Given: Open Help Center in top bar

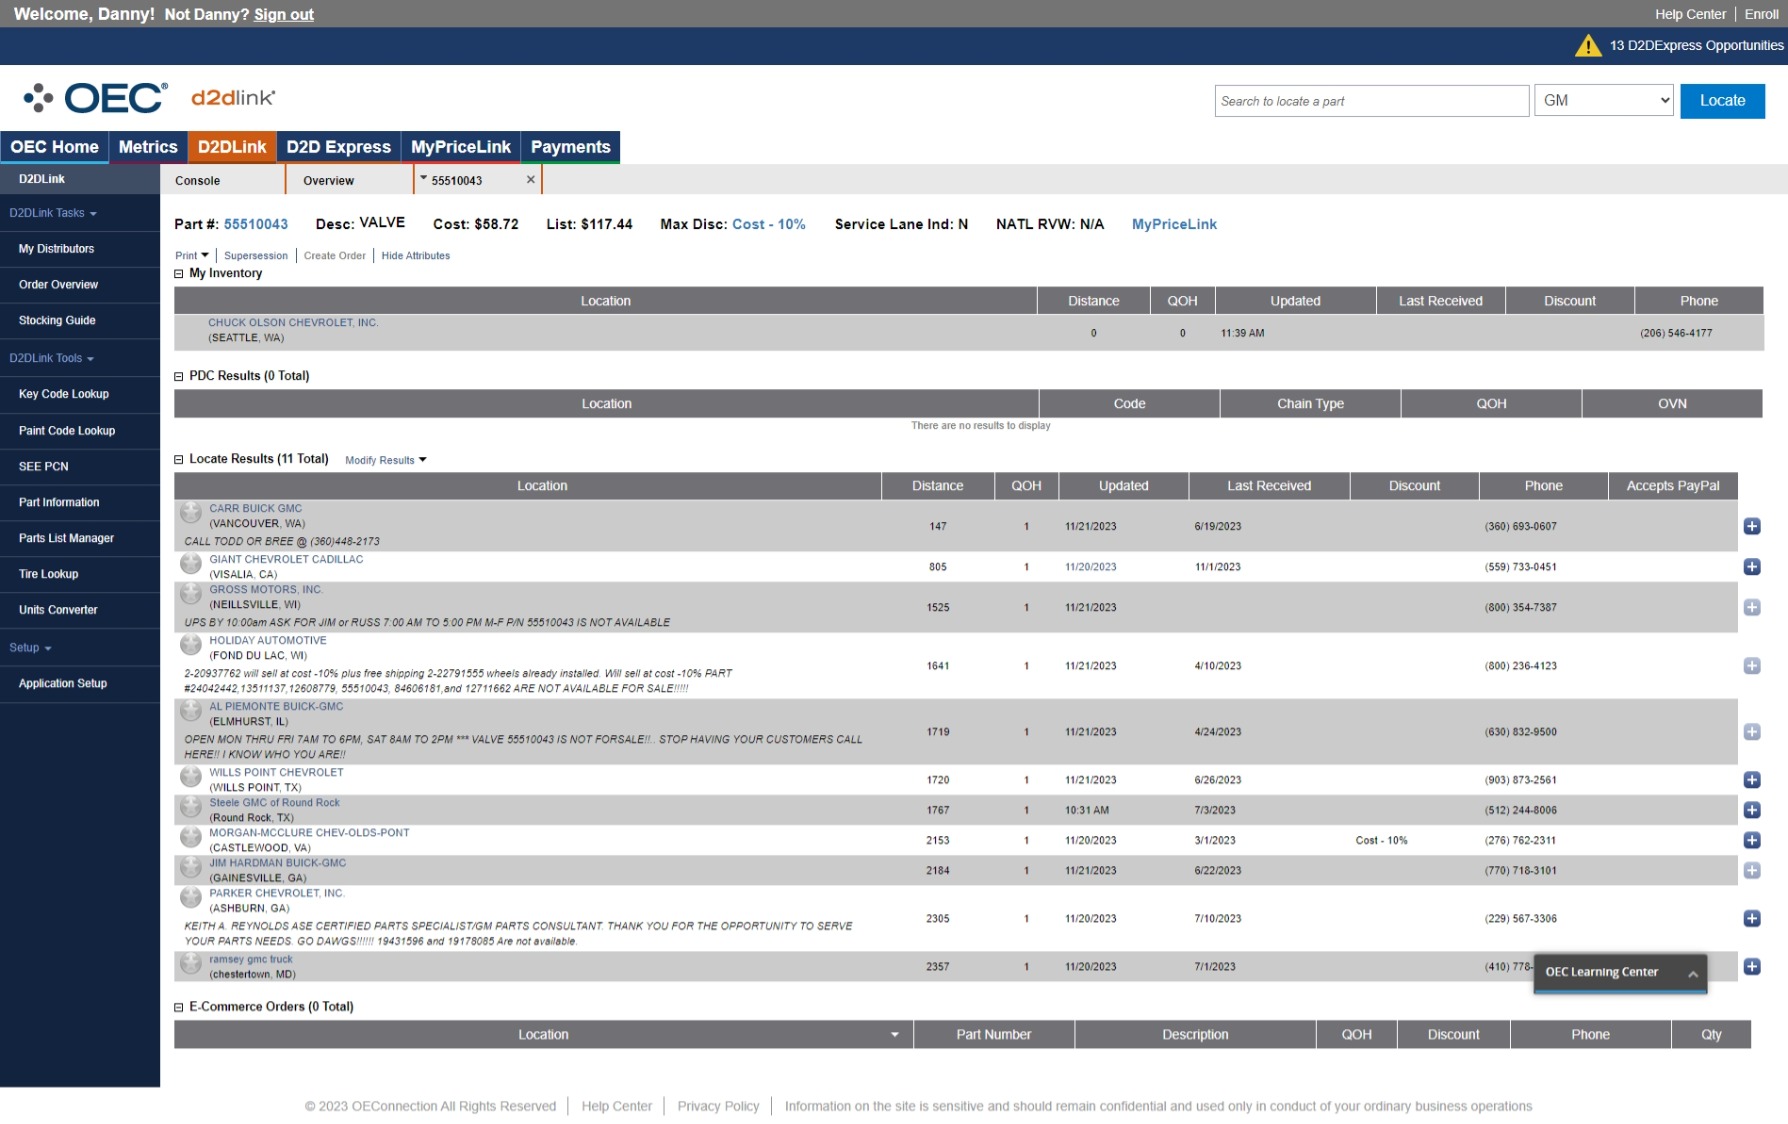Looking at the screenshot, I should [x=1690, y=14].
